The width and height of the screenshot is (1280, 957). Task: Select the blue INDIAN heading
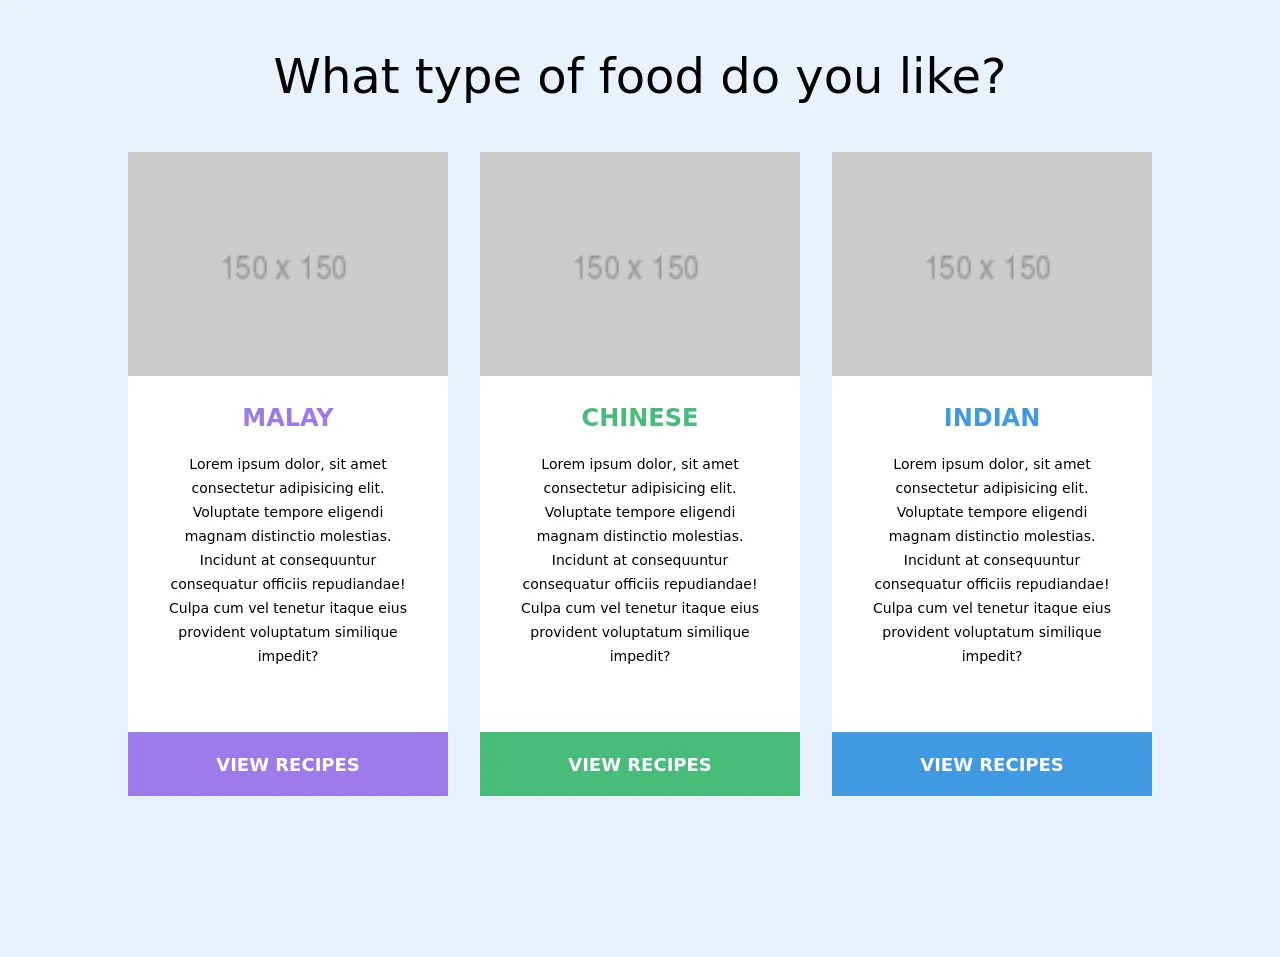(x=992, y=417)
